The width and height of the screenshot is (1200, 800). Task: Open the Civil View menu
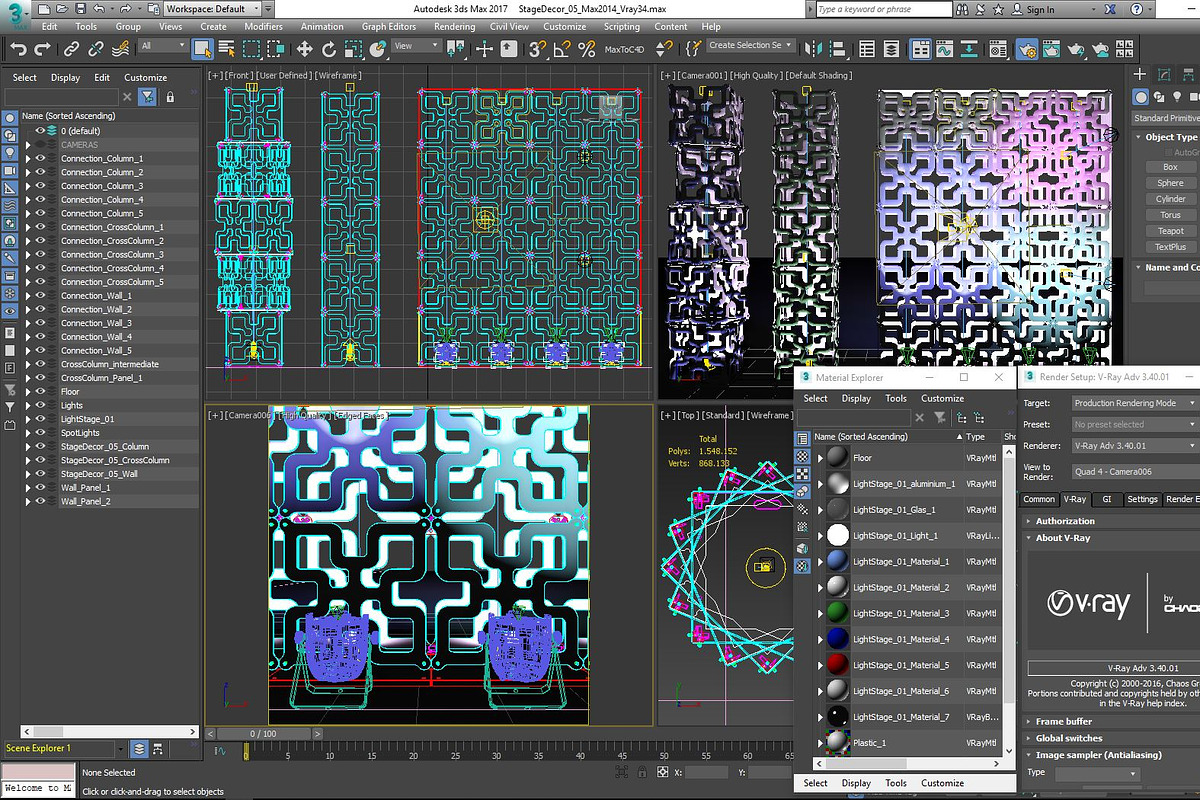(509, 27)
